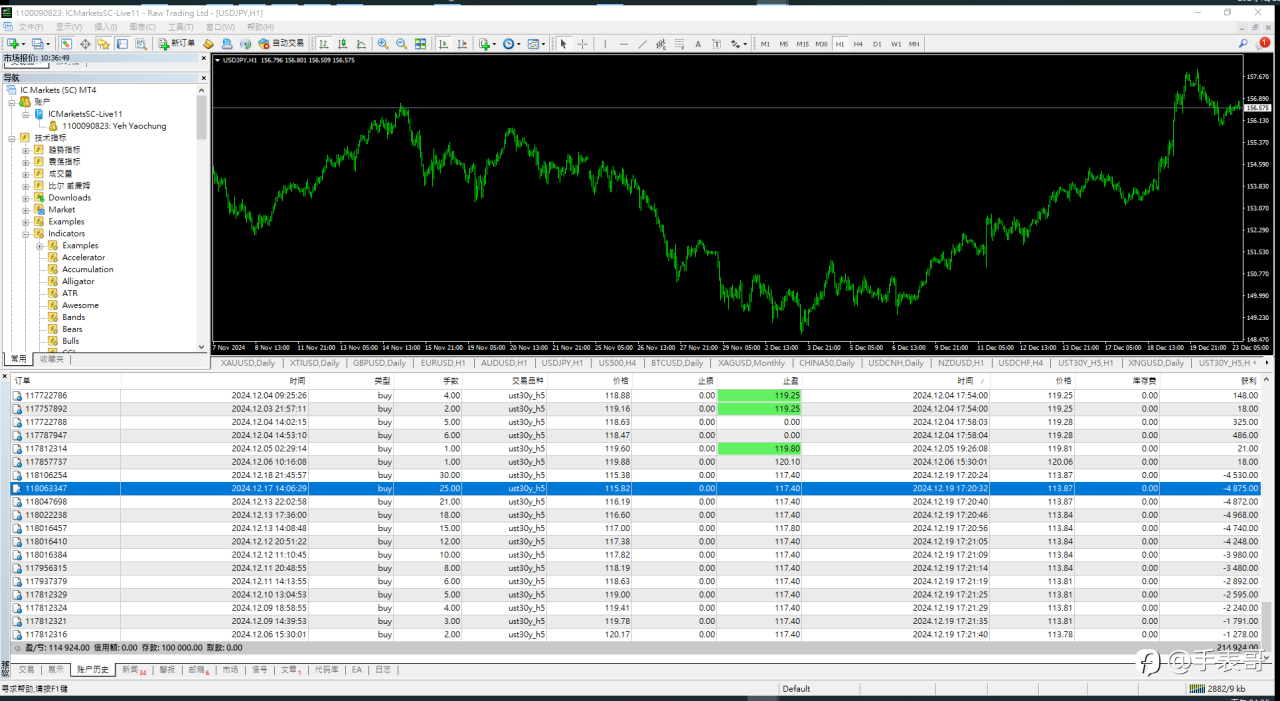Zoom out of the chart
1280x701 pixels.
tap(401, 44)
